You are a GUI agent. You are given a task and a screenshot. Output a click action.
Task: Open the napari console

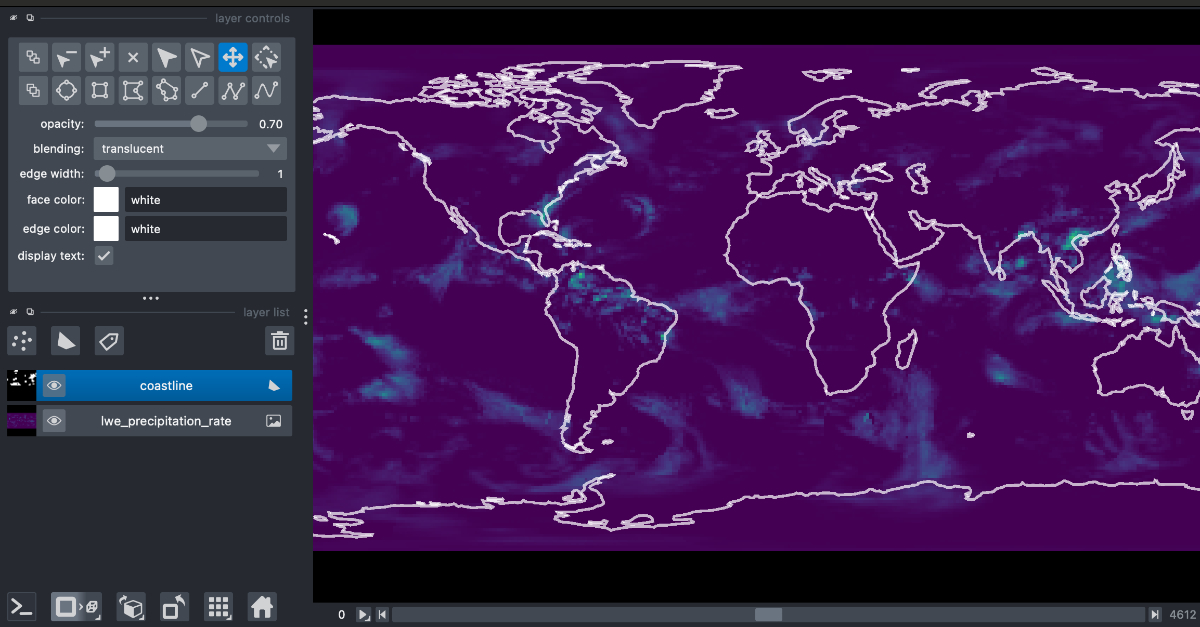tap(20, 606)
